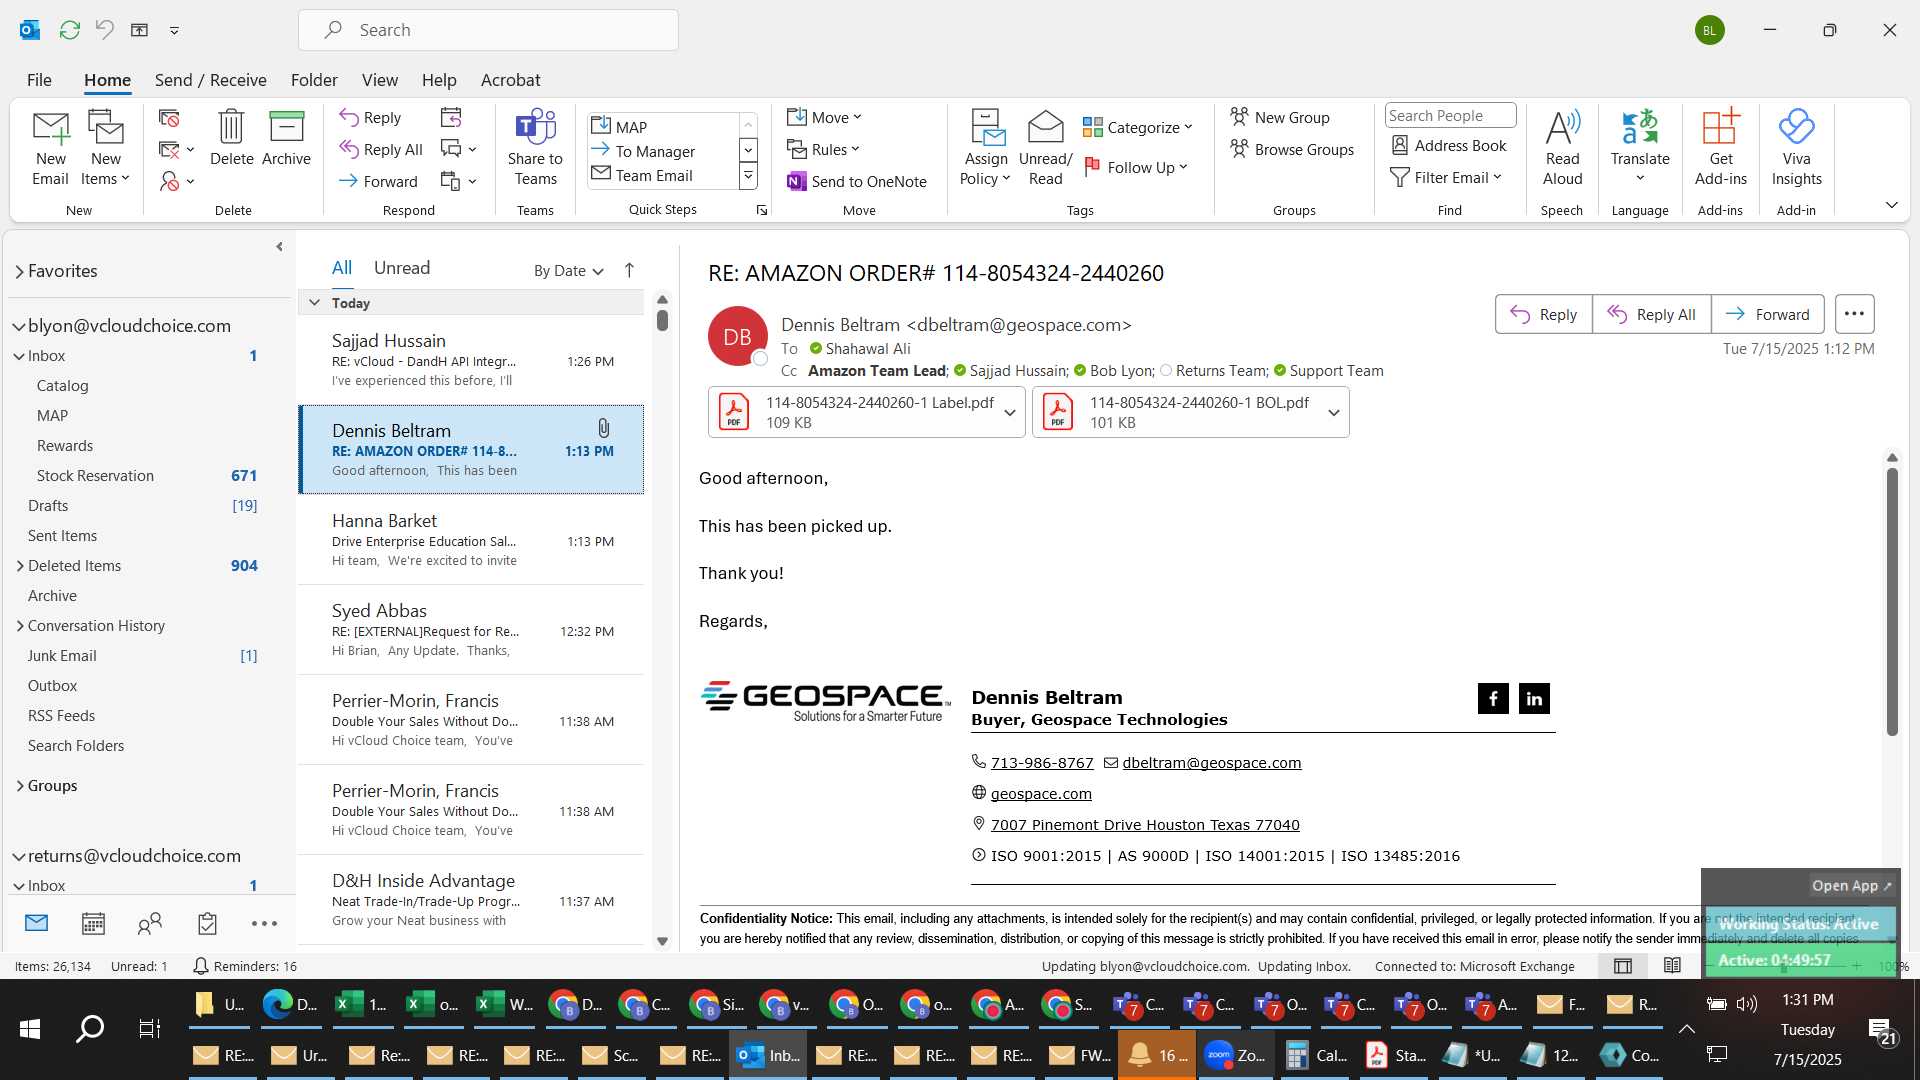Launch Viva Insights add-in
1920x1080 pixels.
[1796, 148]
